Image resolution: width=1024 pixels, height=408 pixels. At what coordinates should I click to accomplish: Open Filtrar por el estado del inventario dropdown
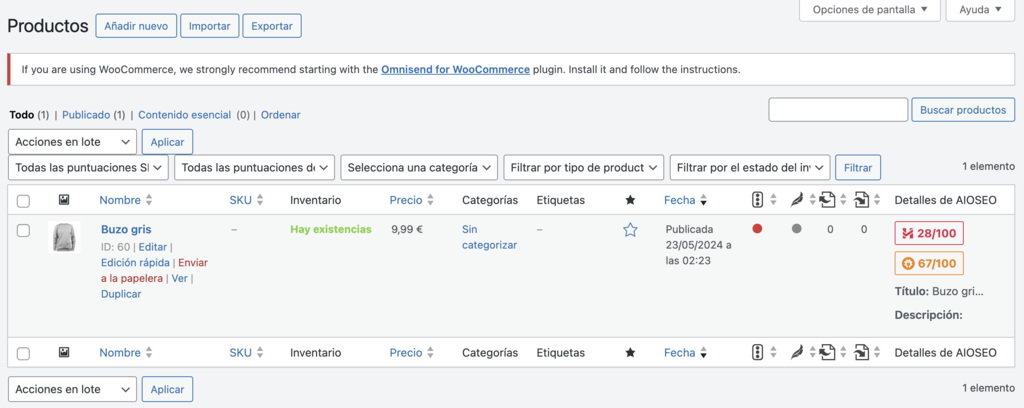[x=750, y=167]
